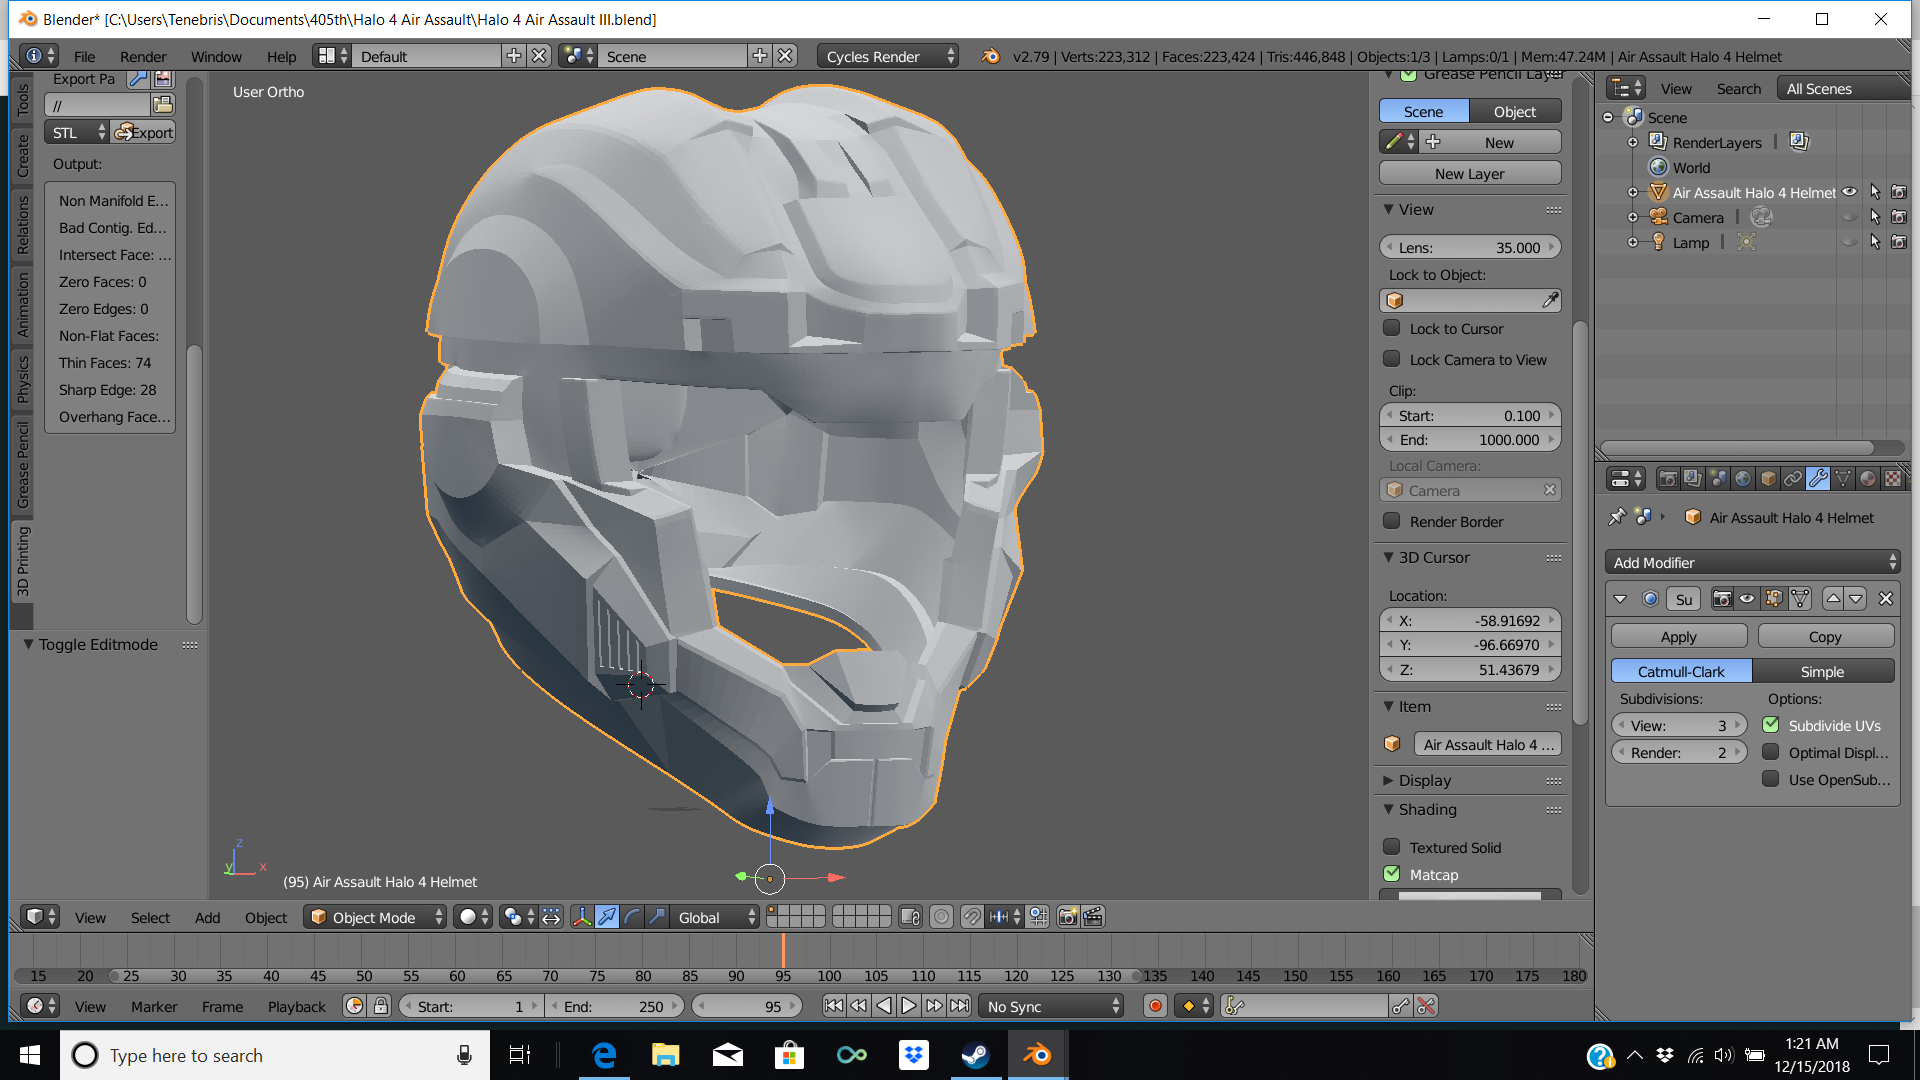Enable the Render Border checkbox
Viewport: 1920px width, 1080px height.
coord(1391,521)
